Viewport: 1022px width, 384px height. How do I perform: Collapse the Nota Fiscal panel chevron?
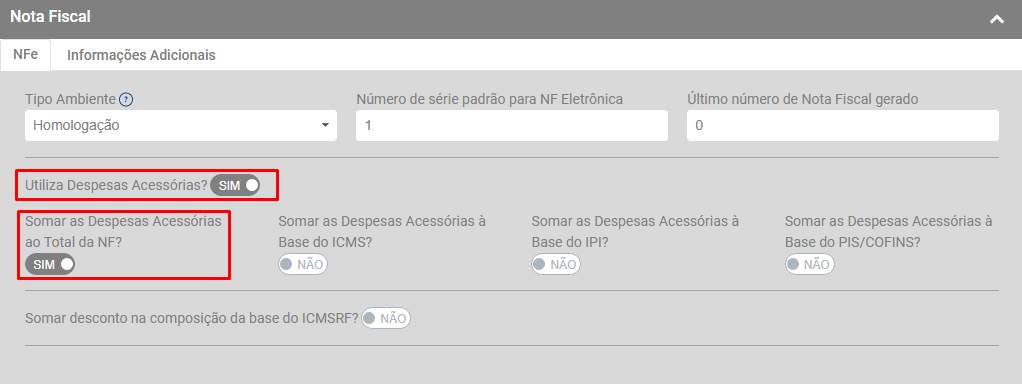pos(997,19)
